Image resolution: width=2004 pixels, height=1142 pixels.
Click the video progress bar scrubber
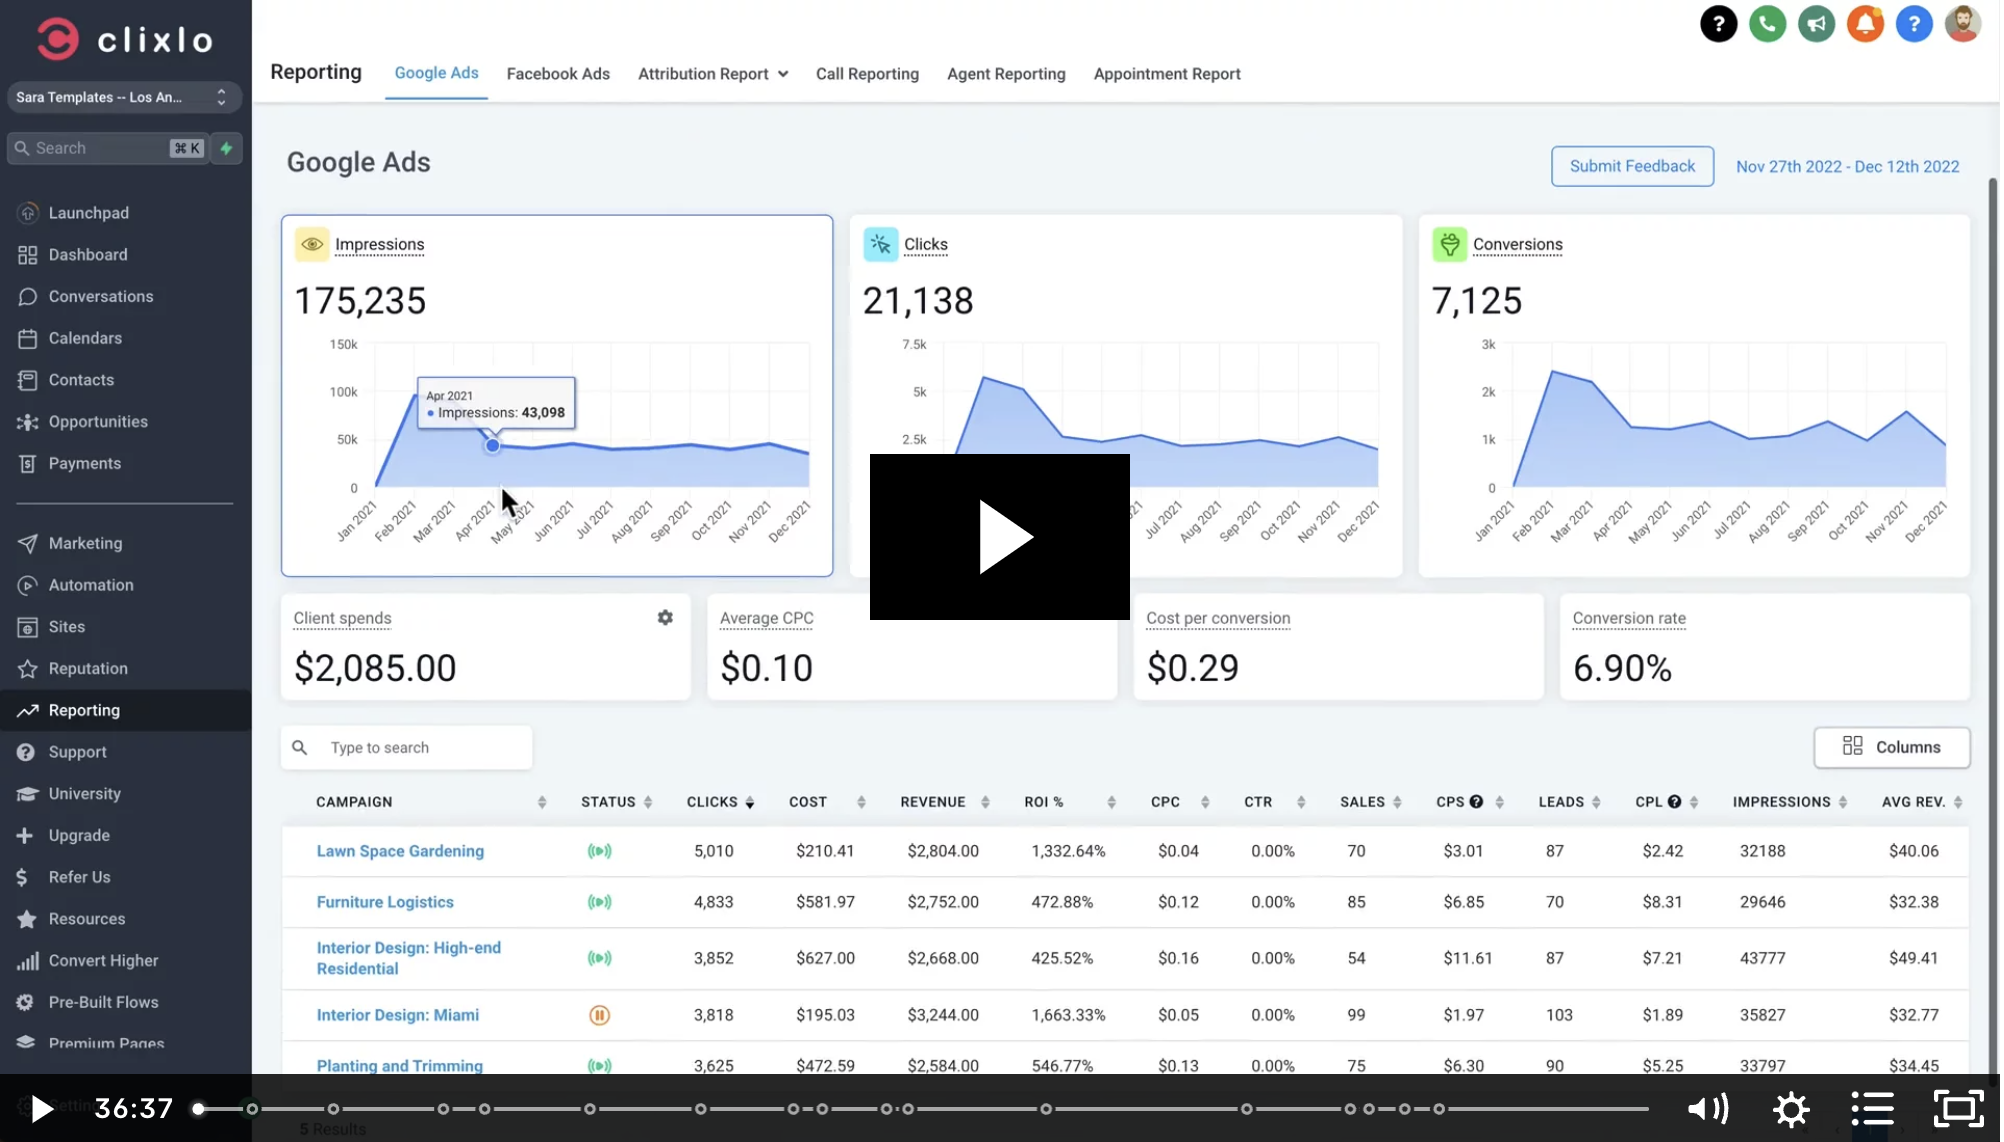point(199,1110)
